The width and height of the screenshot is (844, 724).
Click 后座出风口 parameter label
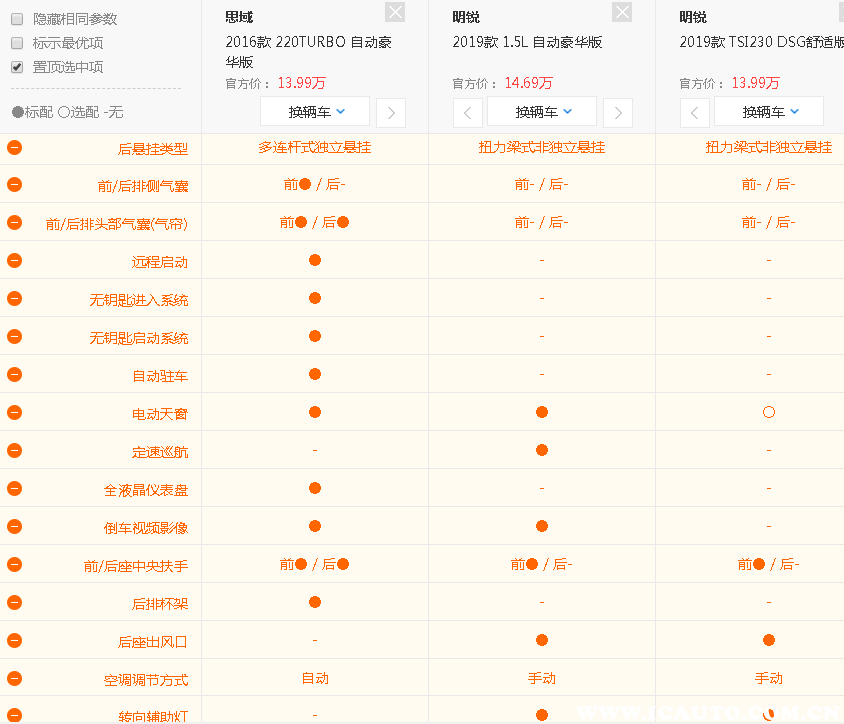[x=153, y=642]
